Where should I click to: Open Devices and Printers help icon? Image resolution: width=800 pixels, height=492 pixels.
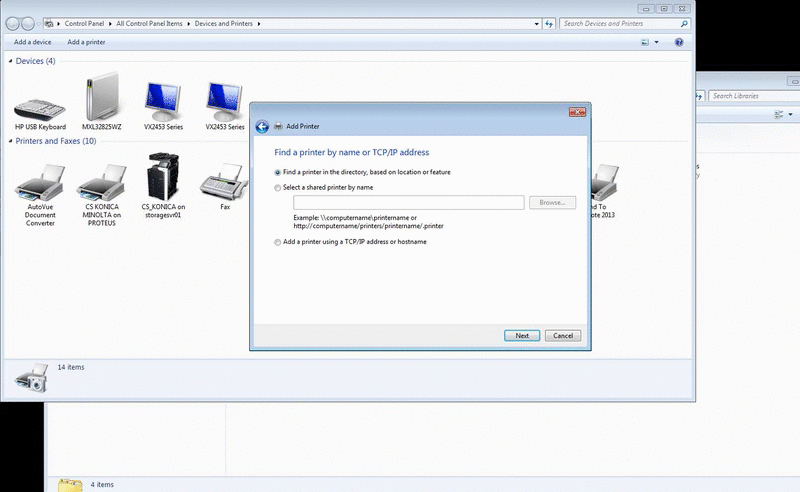click(679, 42)
